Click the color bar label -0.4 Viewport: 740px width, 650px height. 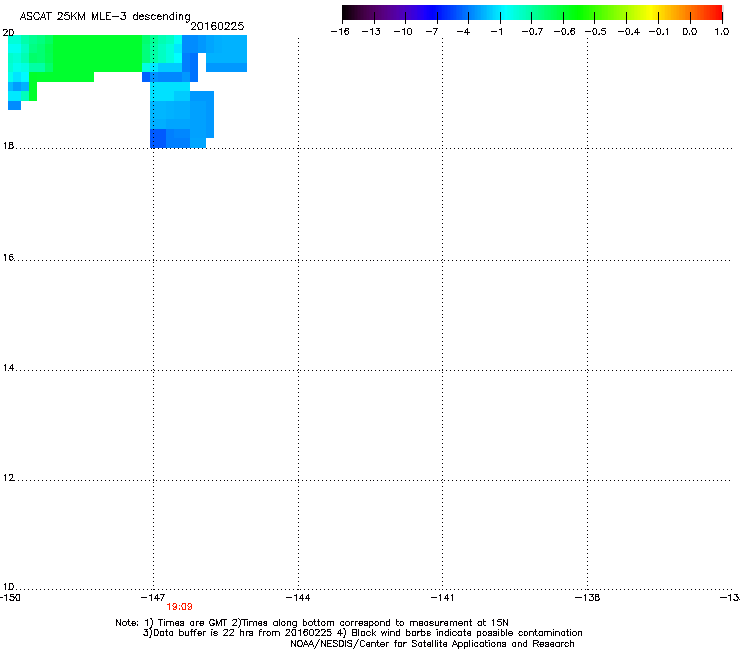[629, 32]
